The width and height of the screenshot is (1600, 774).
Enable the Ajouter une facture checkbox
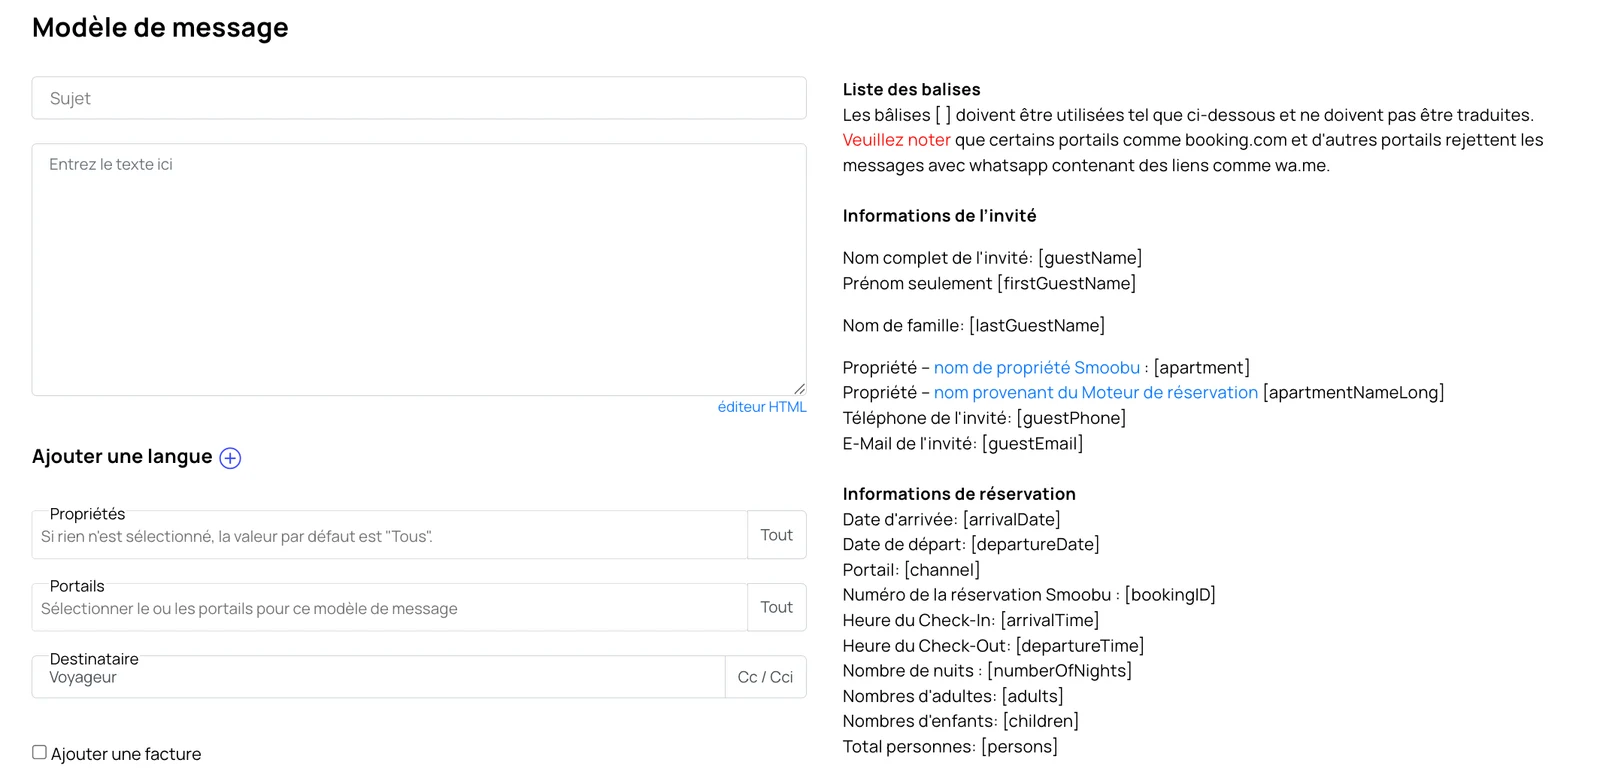(39, 752)
